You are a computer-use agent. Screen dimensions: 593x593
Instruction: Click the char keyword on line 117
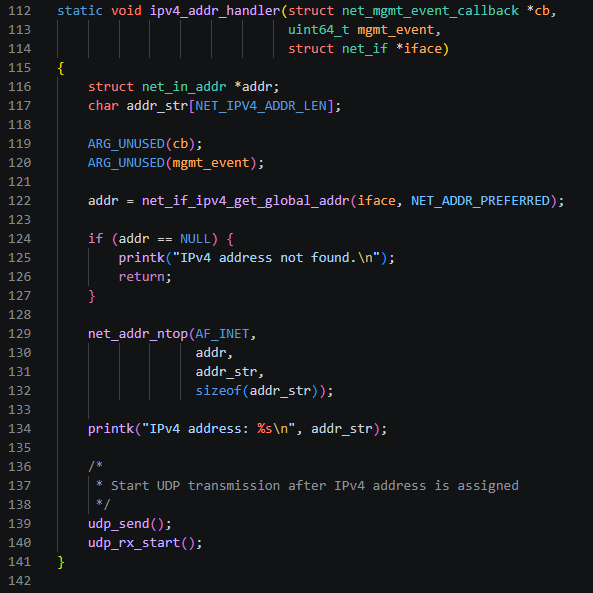[103, 106]
